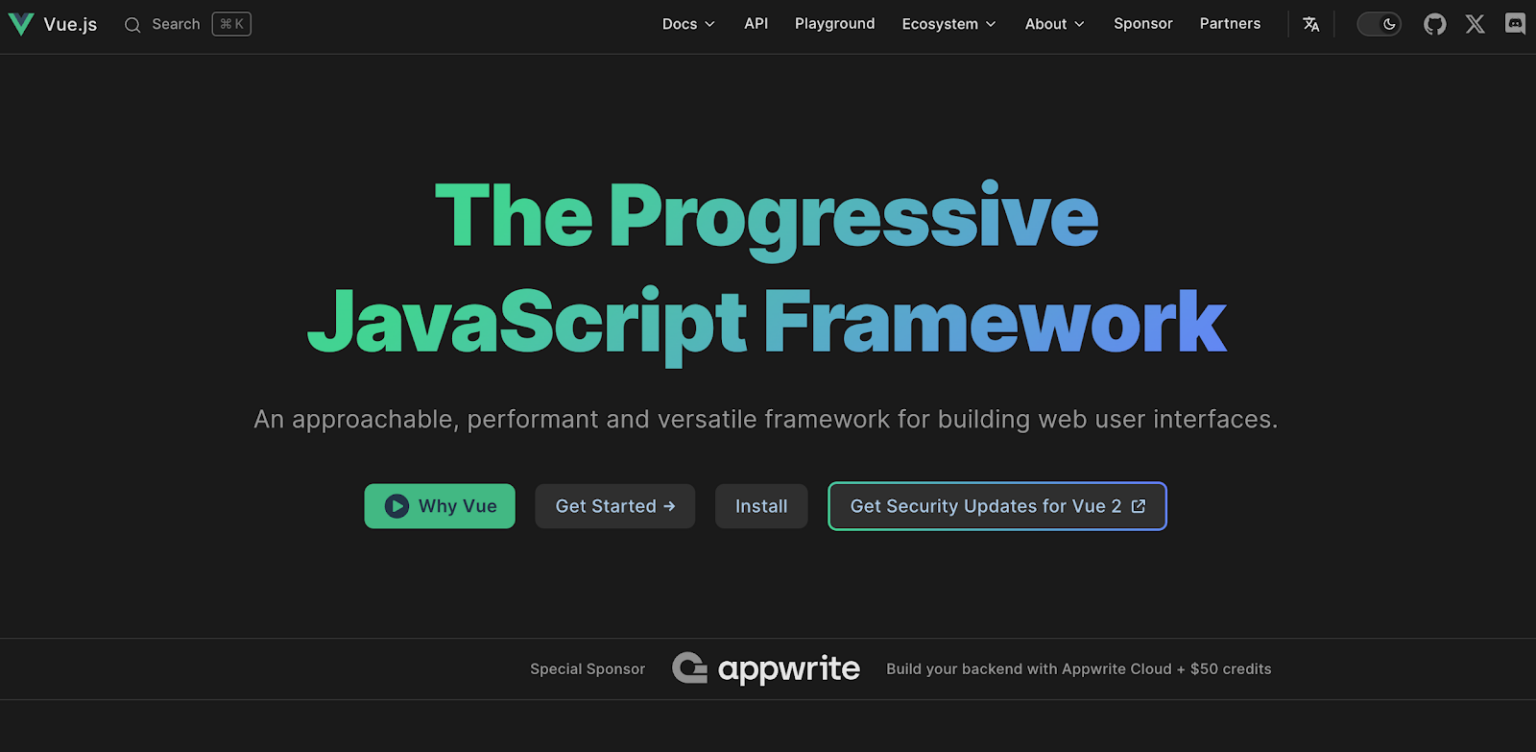The width and height of the screenshot is (1536, 752).
Task: Expand the About dropdown
Action: (1053, 23)
